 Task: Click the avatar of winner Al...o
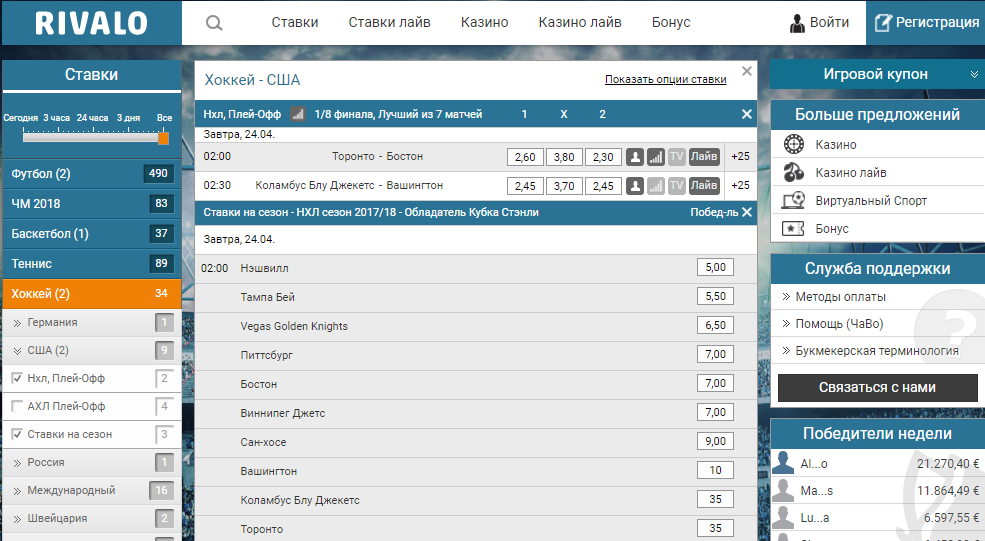point(783,462)
